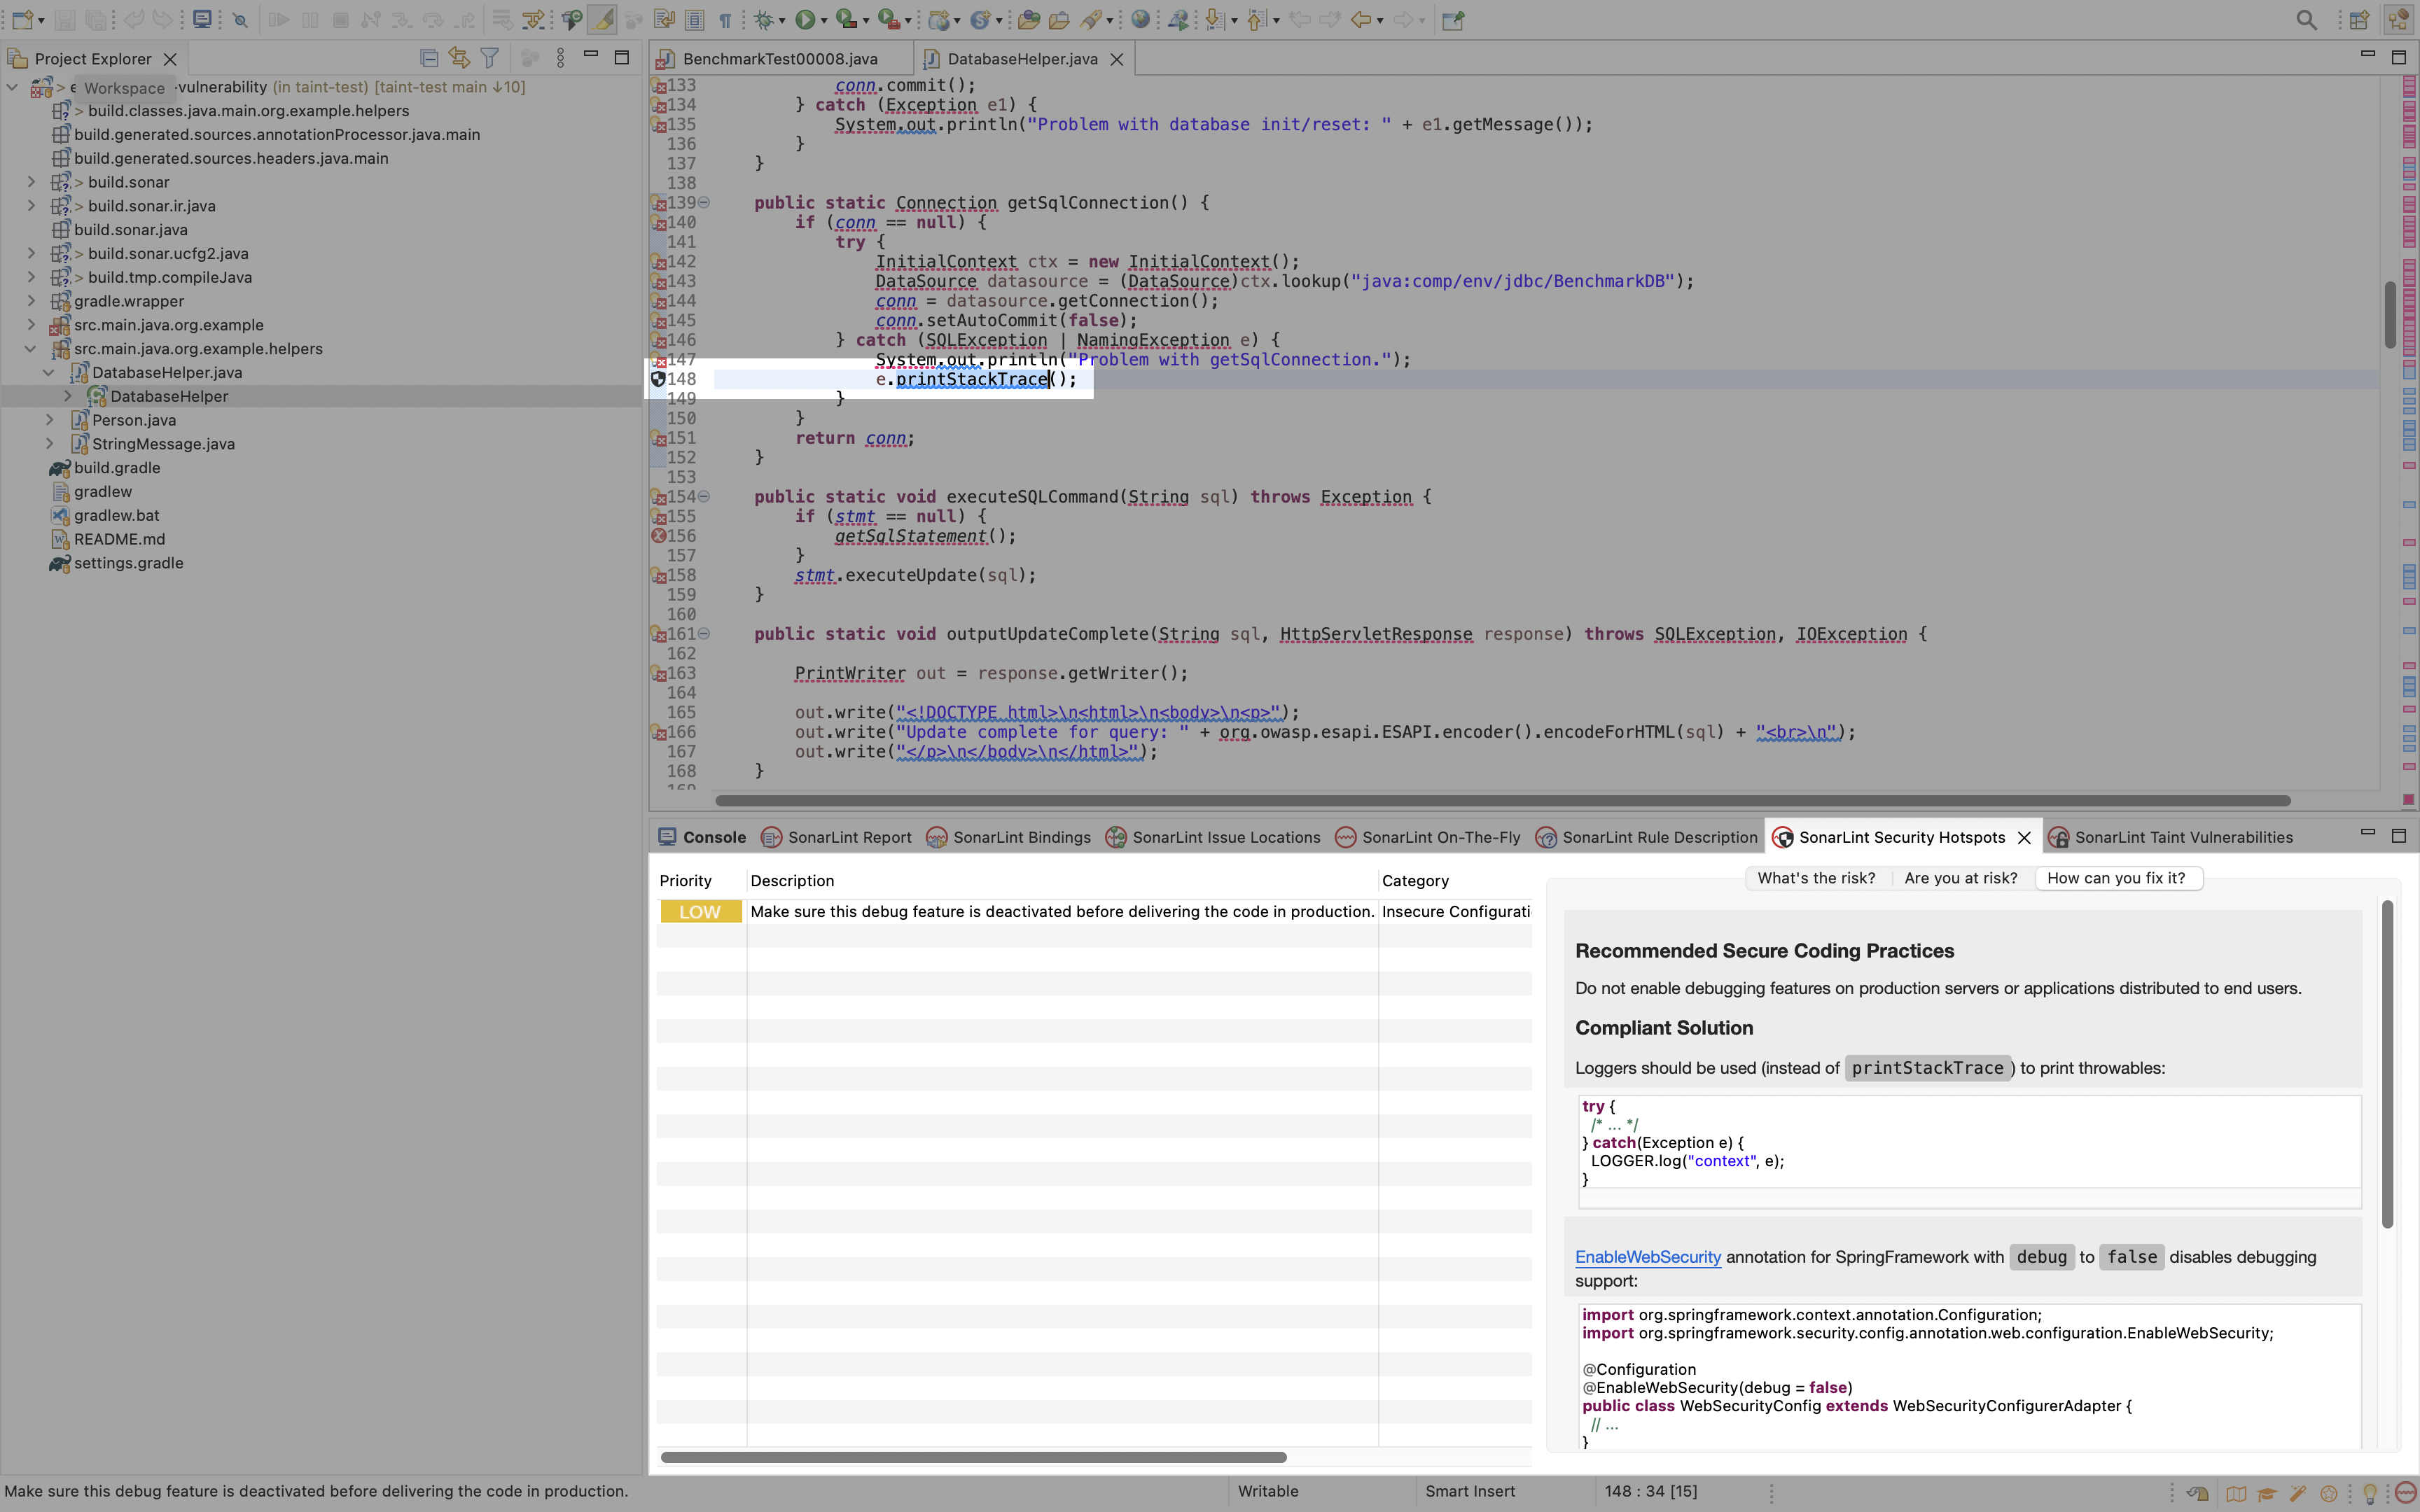Click the Next Annotation arrow icon
The width and height of the screenshot is (2420, 1512).
click(x=1215, y=20)
